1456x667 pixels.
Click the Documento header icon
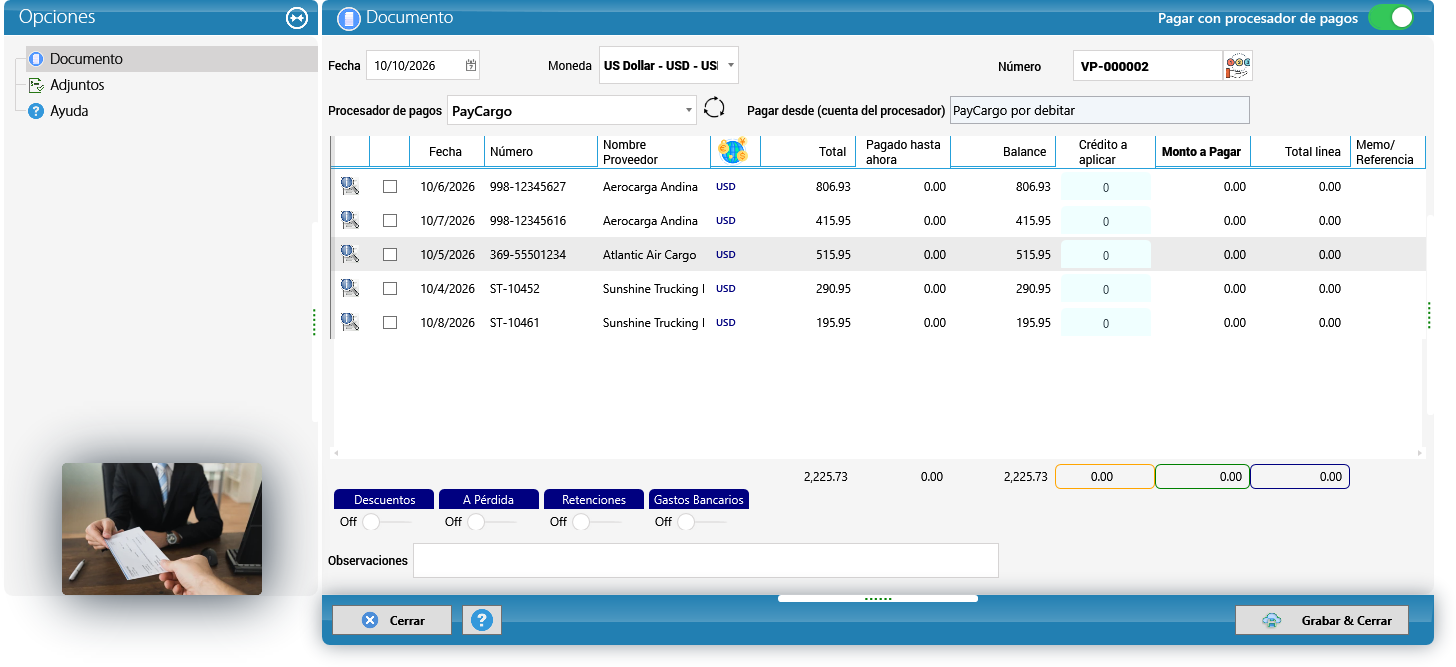pyautogui.click(x=348, y=18)
